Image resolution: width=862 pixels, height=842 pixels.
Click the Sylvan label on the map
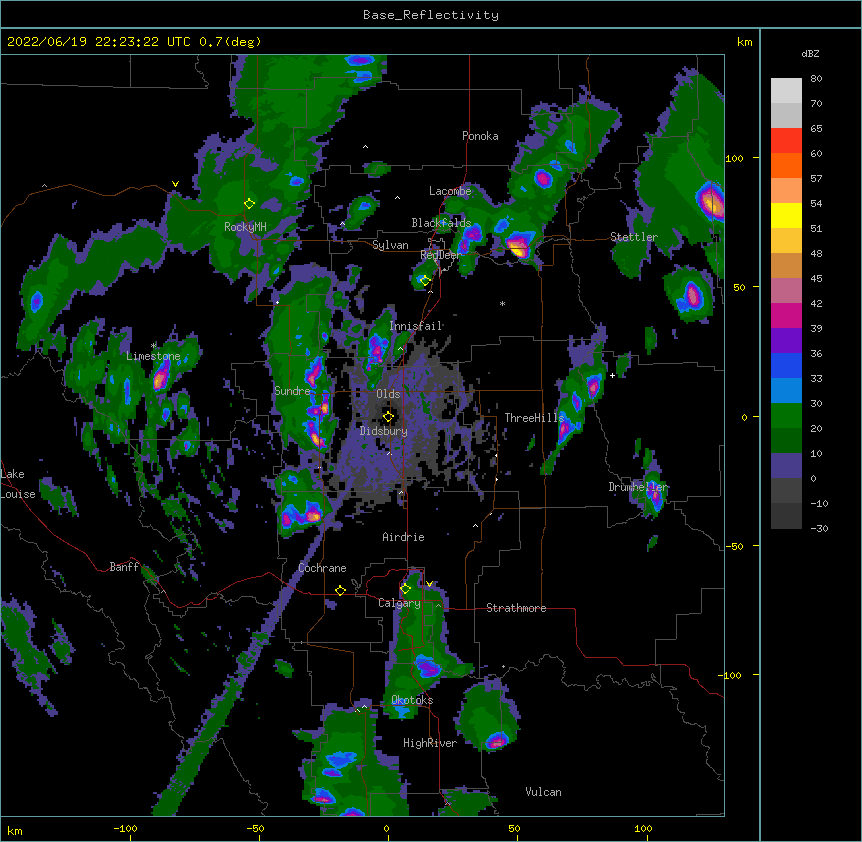coord(390,245)
